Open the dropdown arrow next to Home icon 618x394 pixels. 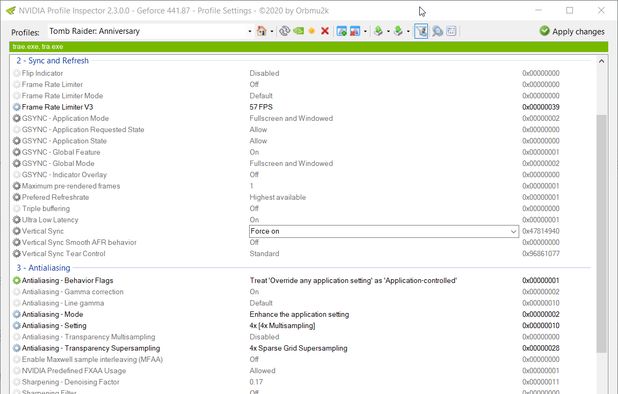tap(272, 31)
